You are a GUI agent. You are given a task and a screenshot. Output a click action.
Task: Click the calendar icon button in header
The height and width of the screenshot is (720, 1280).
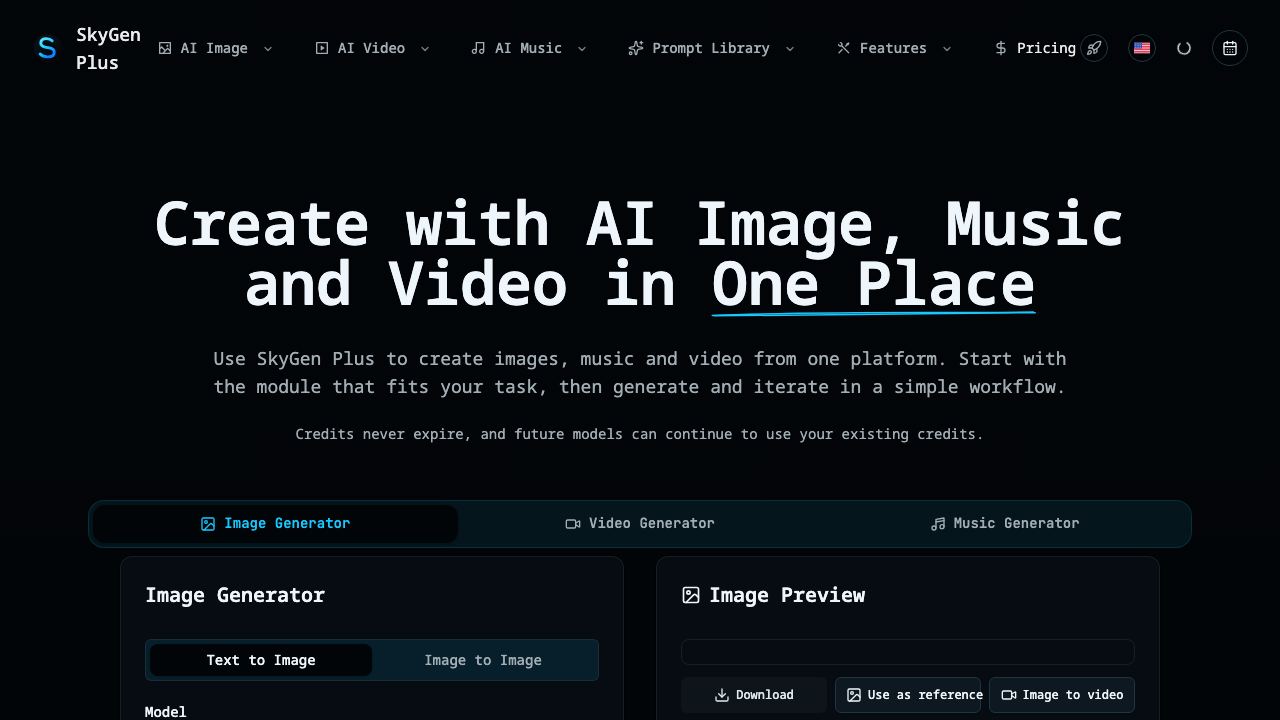pyautogui.click(x=1230, y=48)
